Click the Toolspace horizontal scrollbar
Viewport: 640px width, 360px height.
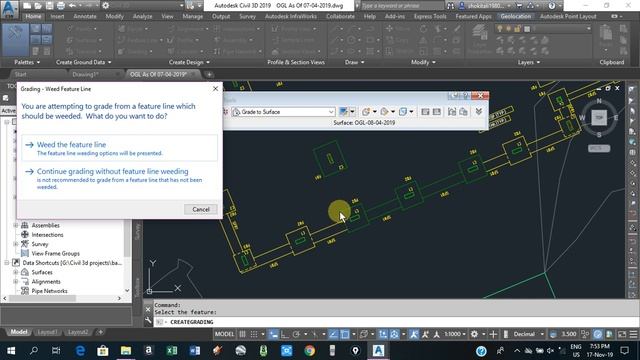tap(62, 298)
